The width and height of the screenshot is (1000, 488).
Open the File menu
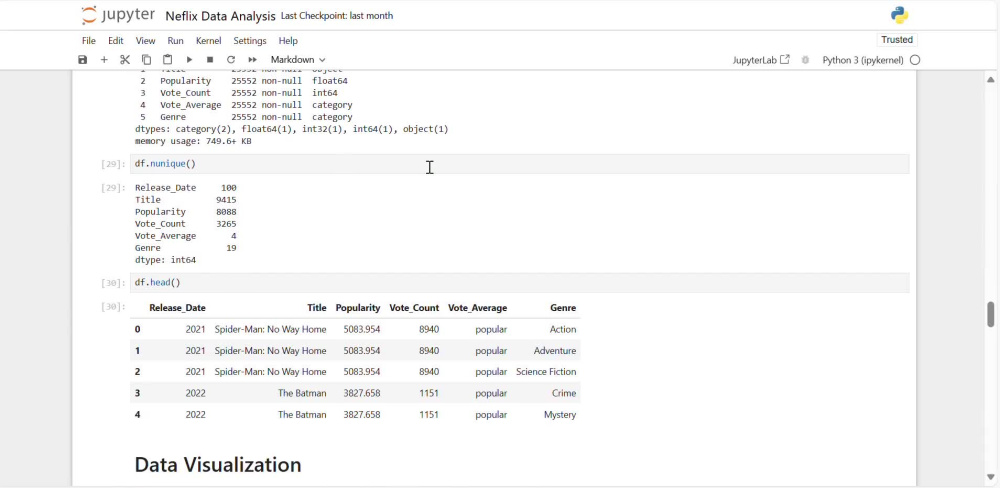[89, 40]
